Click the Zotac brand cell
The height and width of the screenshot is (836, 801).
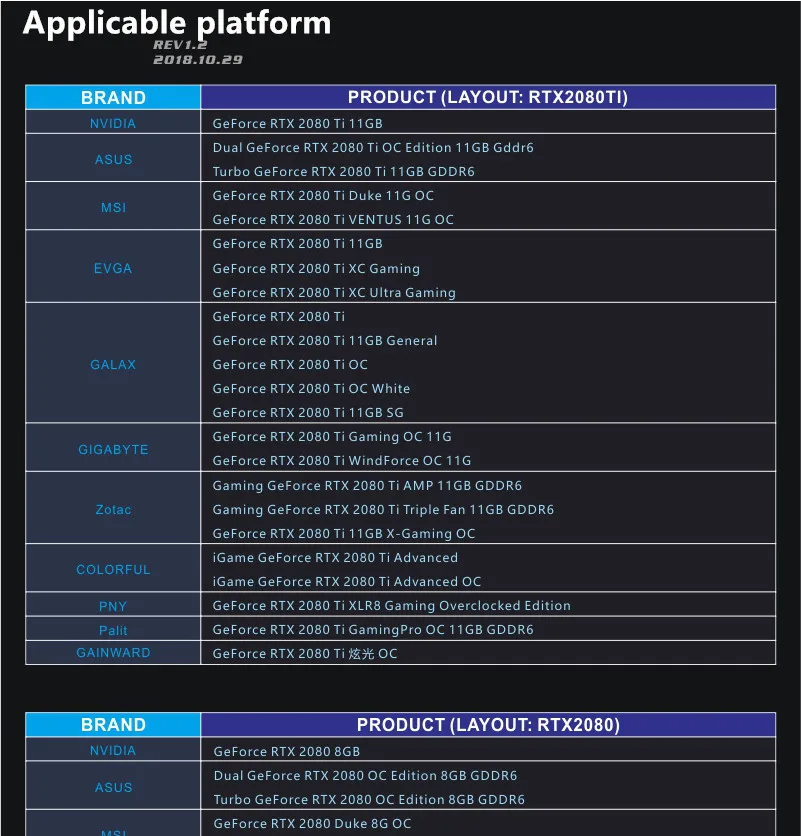pyautogui.click(x=113, y=509)
